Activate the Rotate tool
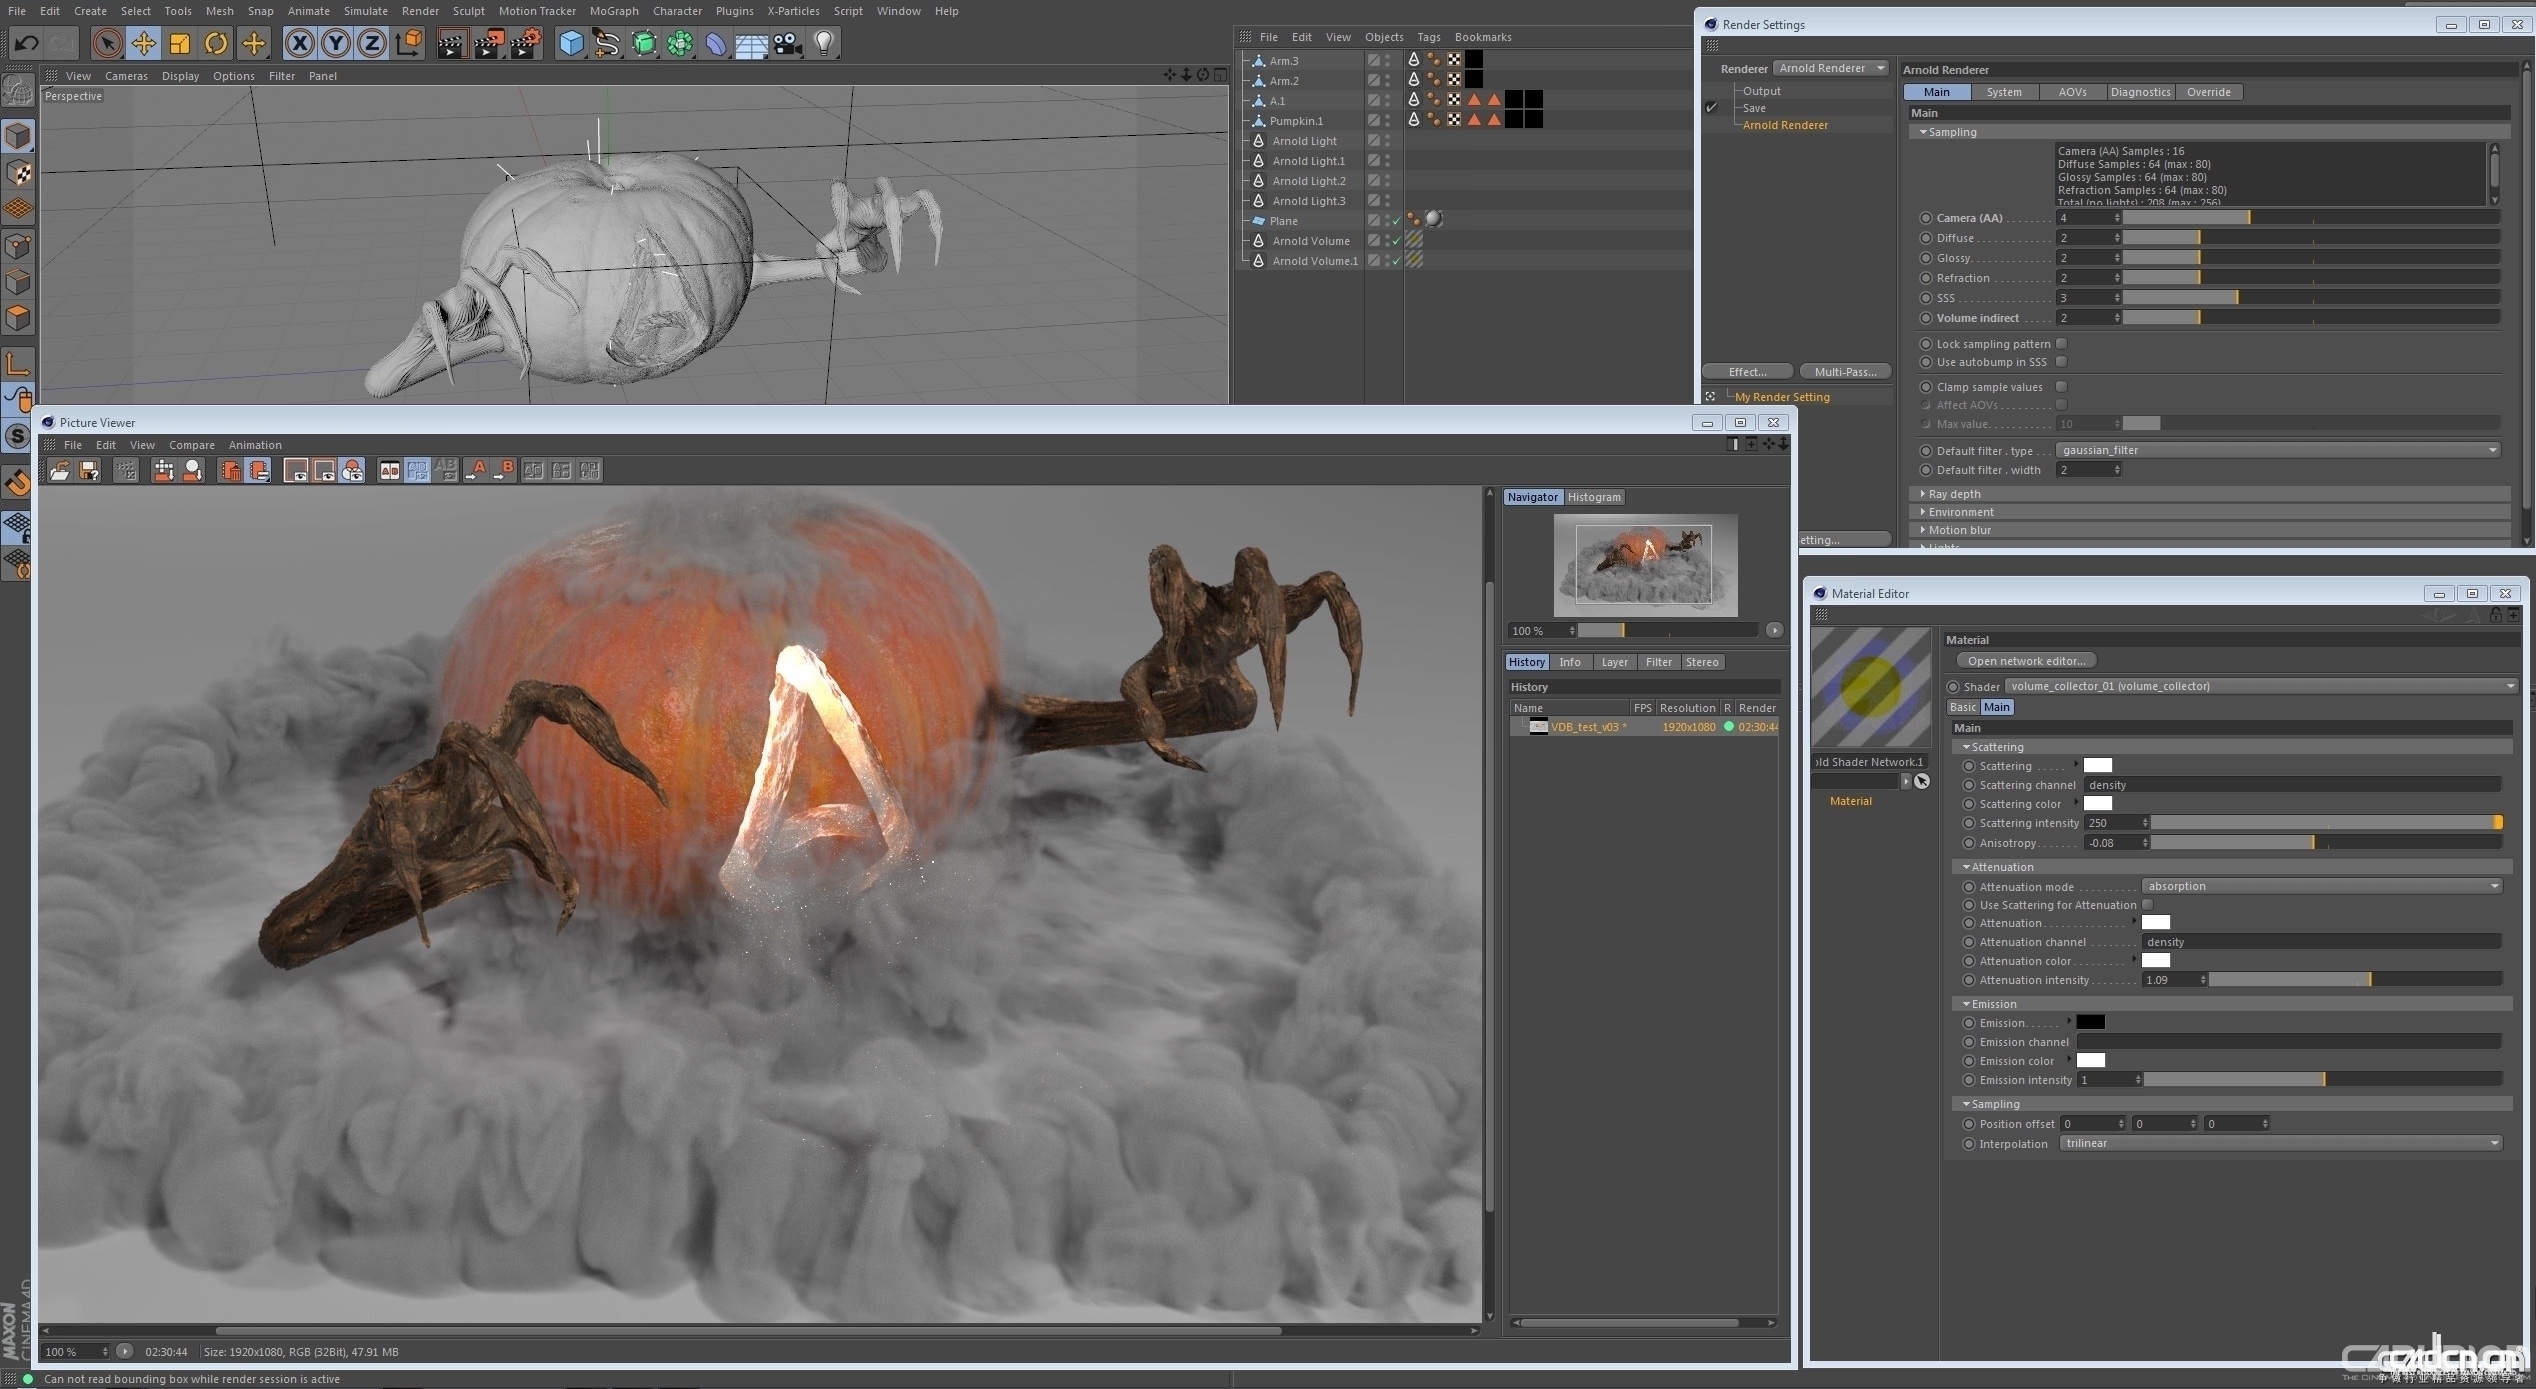Screen dimensions: 2536x1389 (216, 43)
